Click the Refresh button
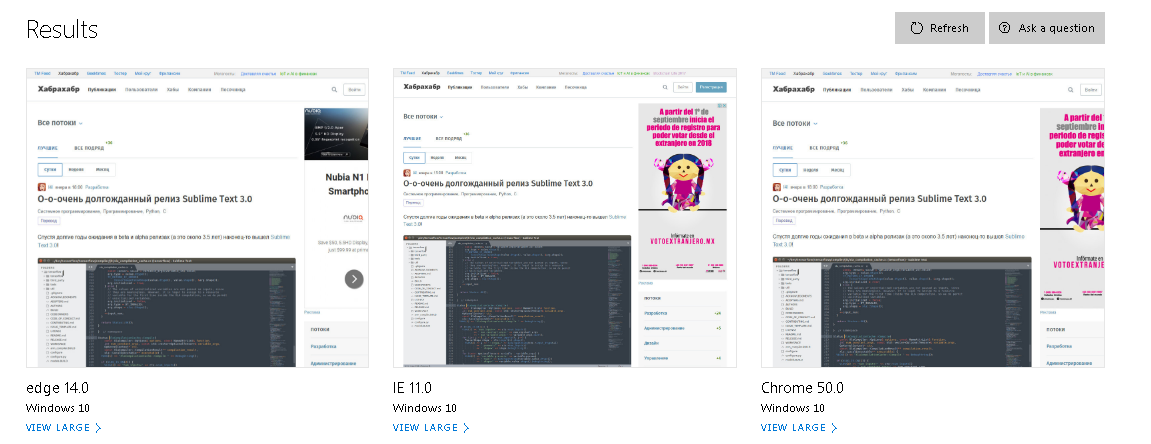 pos(940,28)
